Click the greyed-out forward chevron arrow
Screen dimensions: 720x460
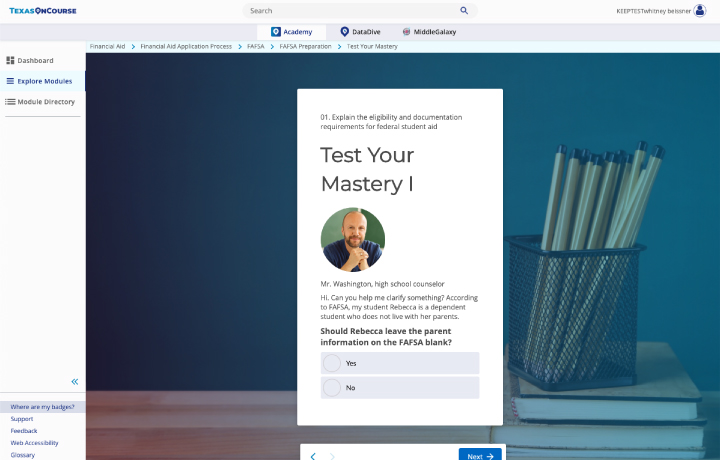332,456
